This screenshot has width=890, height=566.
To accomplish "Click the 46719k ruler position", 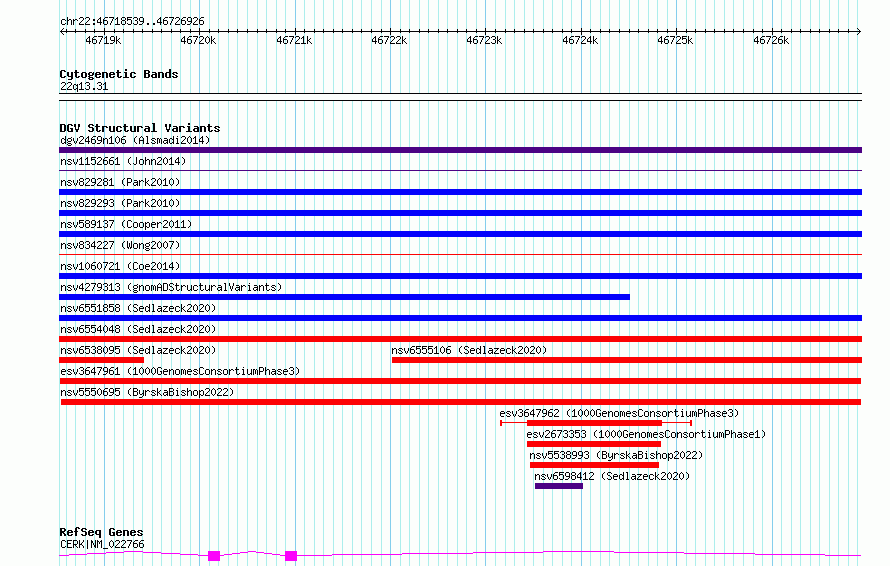I will [103, 40].
